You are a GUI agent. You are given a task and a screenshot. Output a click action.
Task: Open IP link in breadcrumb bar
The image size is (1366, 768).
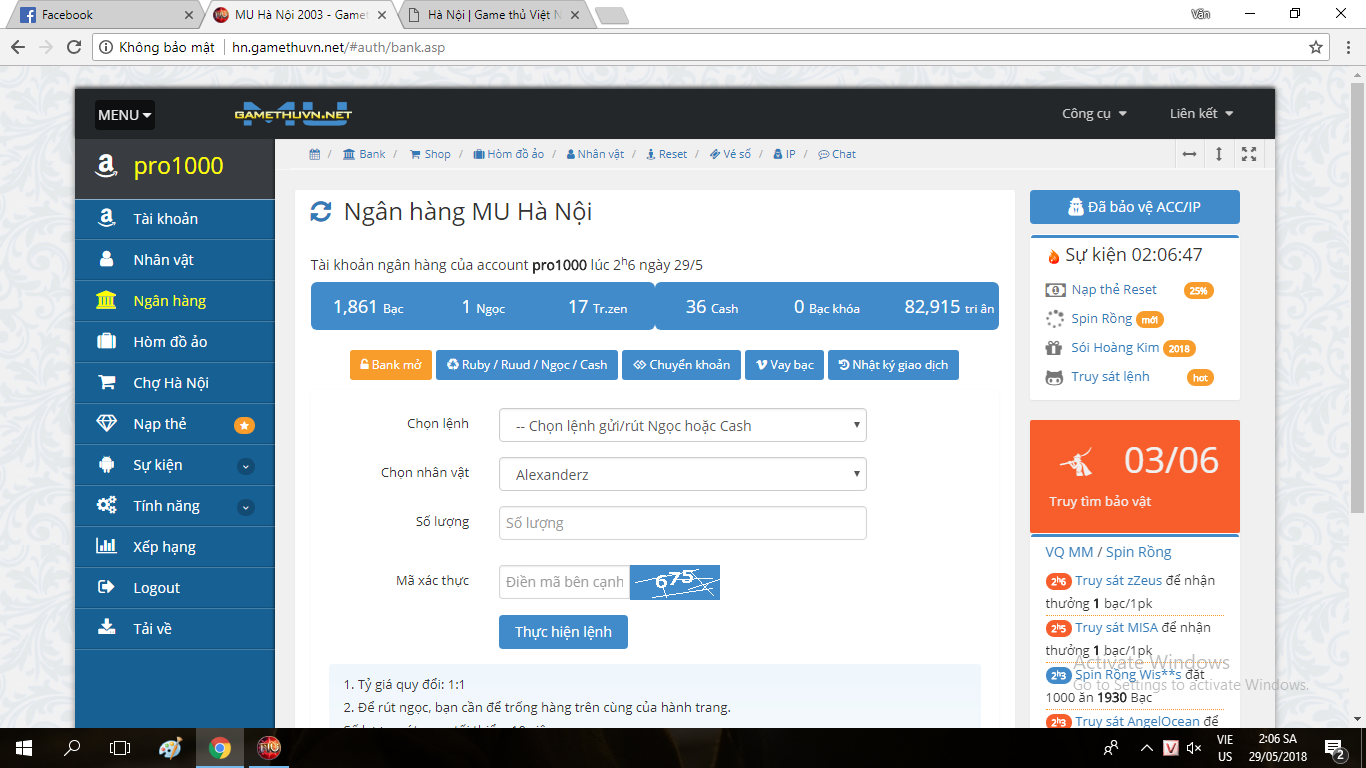coord(784,154)
